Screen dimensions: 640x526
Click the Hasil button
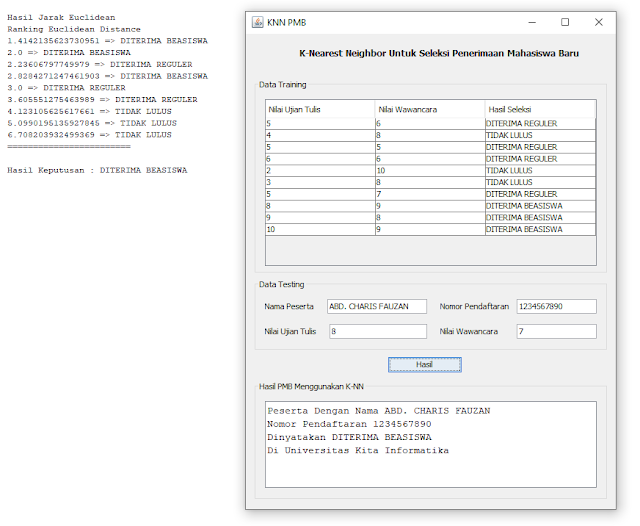(x=424, y=364)
